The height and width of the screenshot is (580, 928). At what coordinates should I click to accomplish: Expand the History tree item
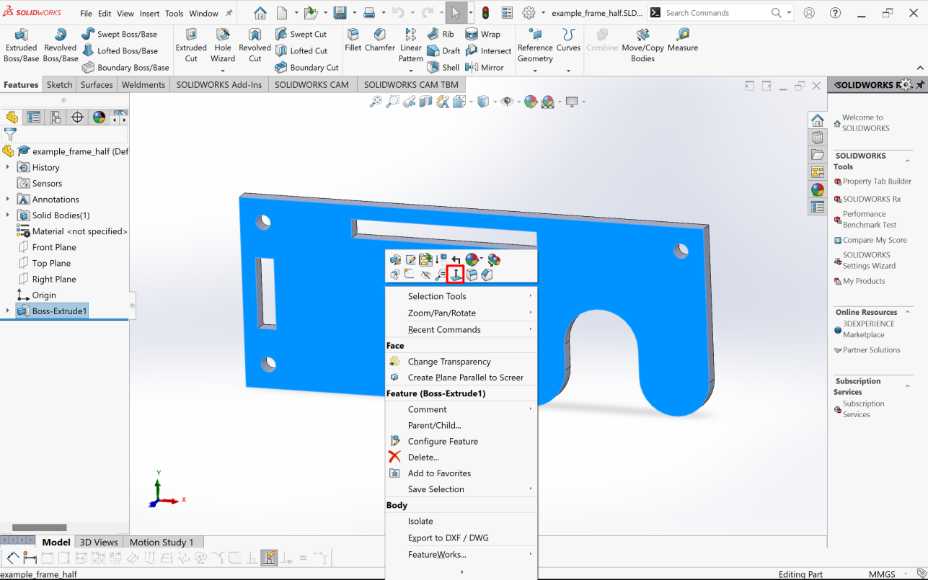coord(8,167)
